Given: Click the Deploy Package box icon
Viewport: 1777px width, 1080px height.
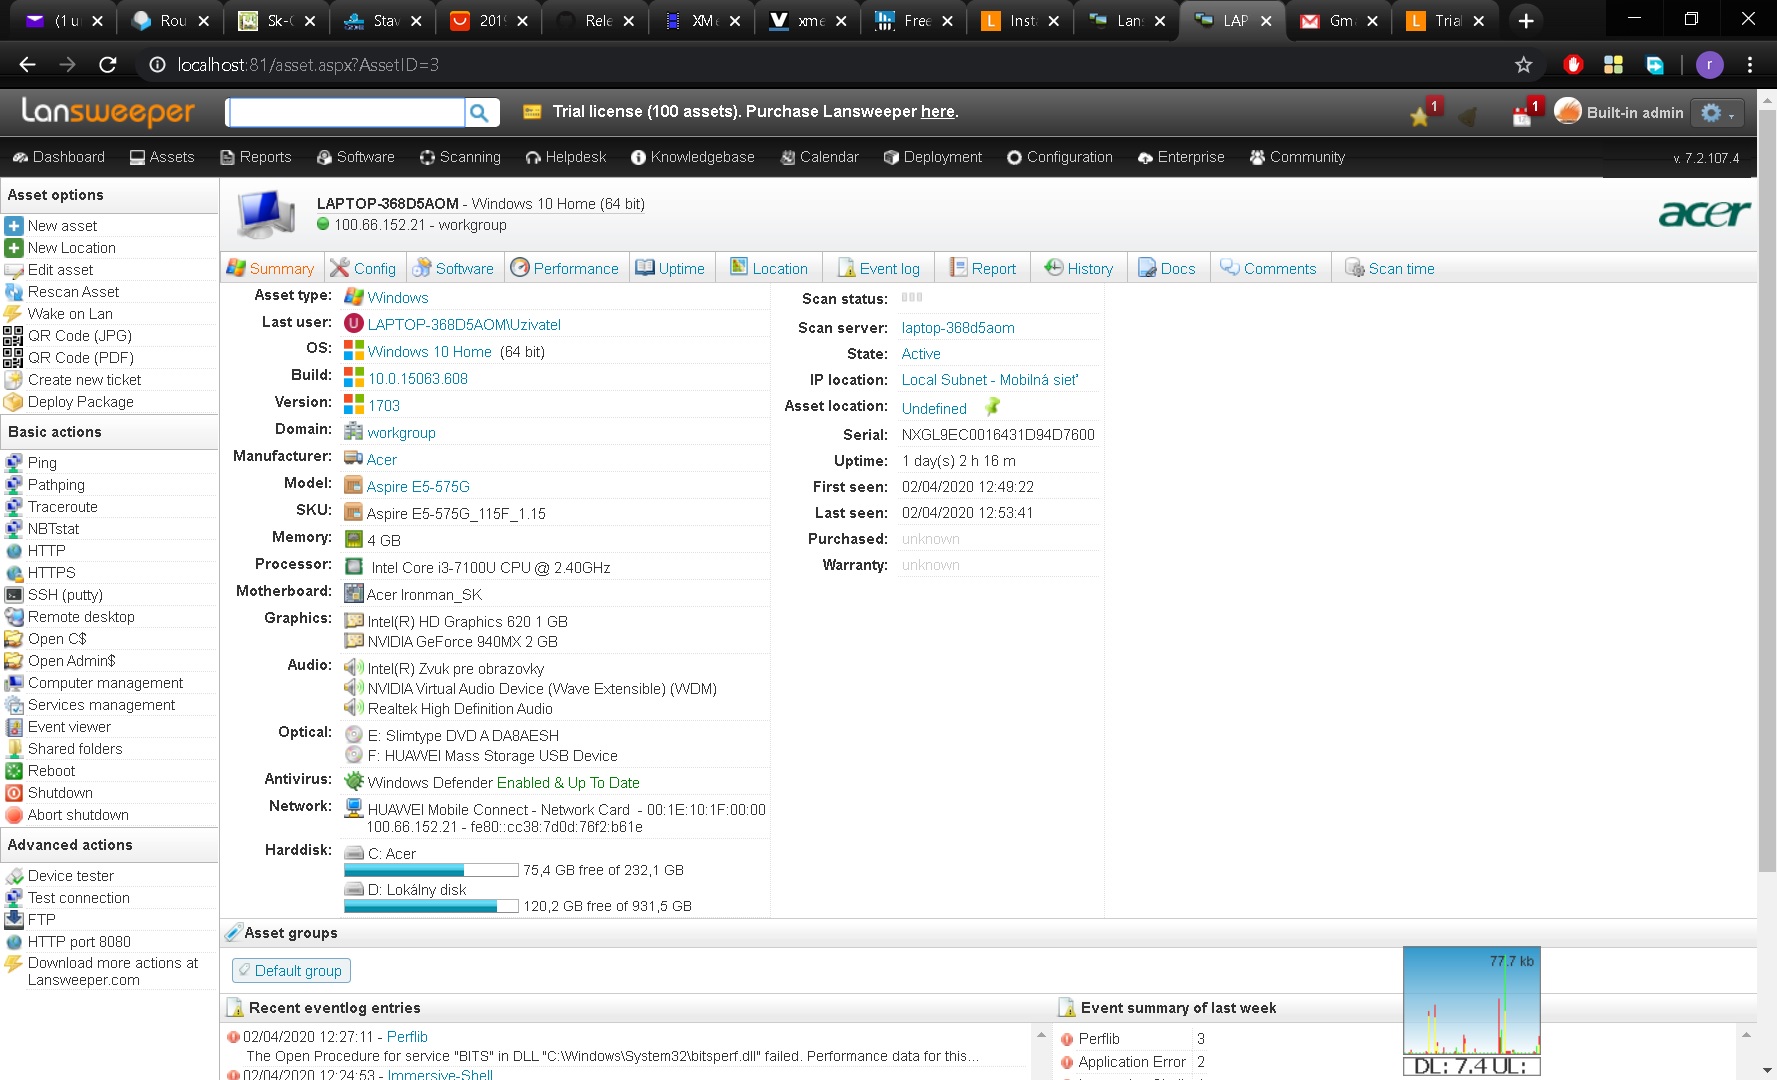Looking at the screenshot, I should point(14,402).
